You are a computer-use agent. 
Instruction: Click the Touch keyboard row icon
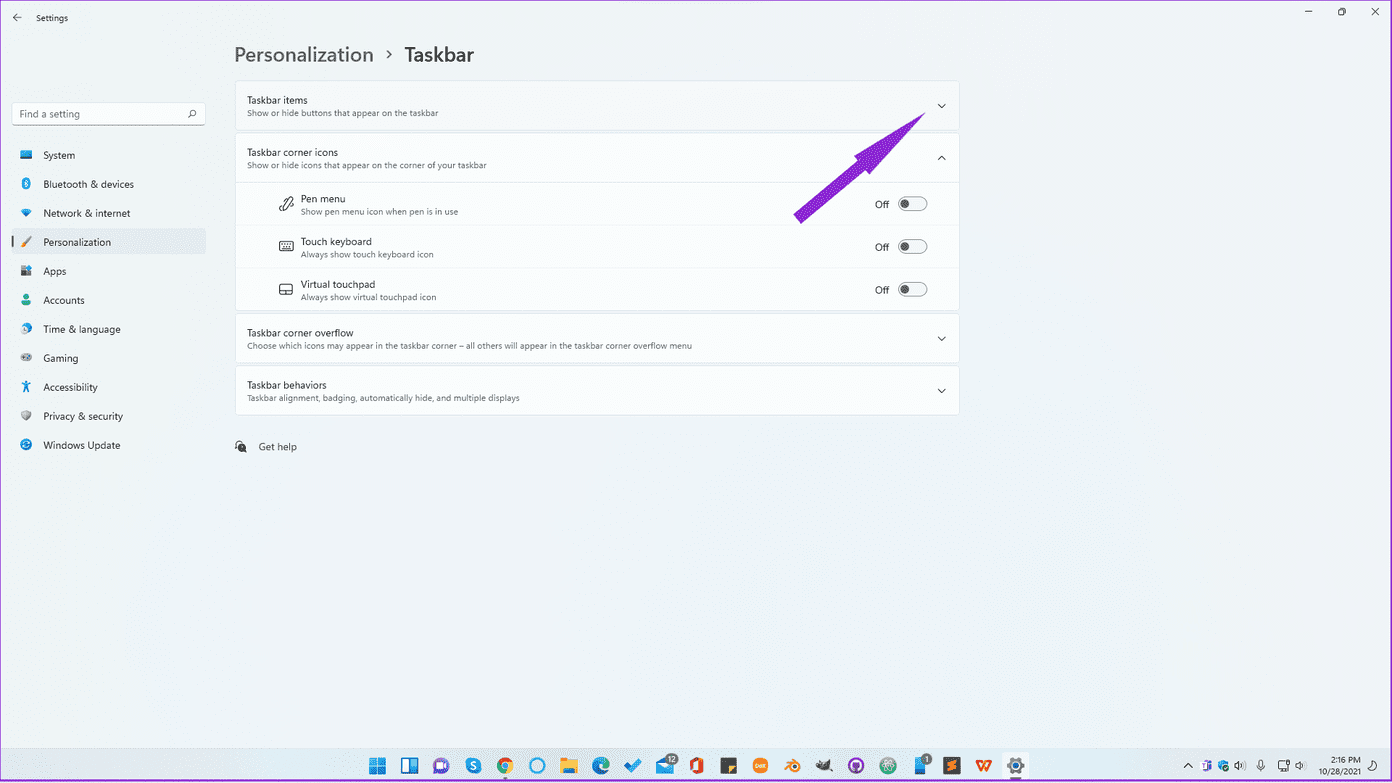point(286,247)
